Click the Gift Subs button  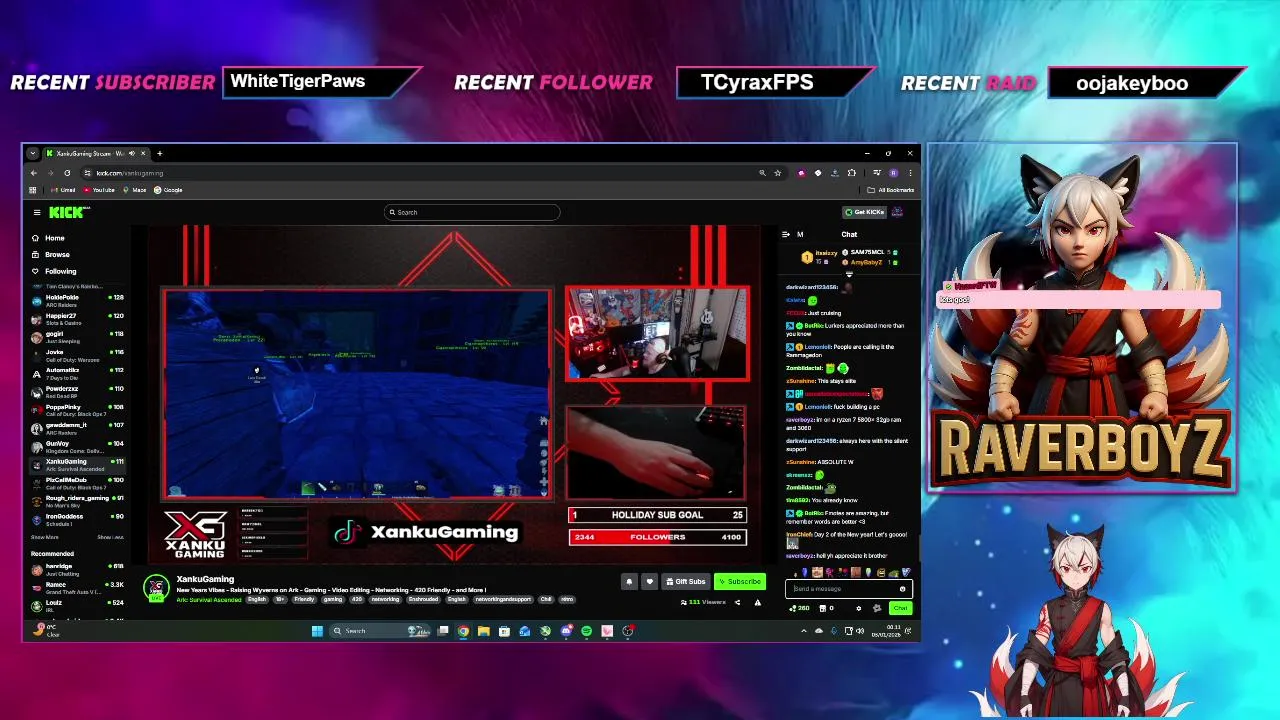tap(686, 582)
